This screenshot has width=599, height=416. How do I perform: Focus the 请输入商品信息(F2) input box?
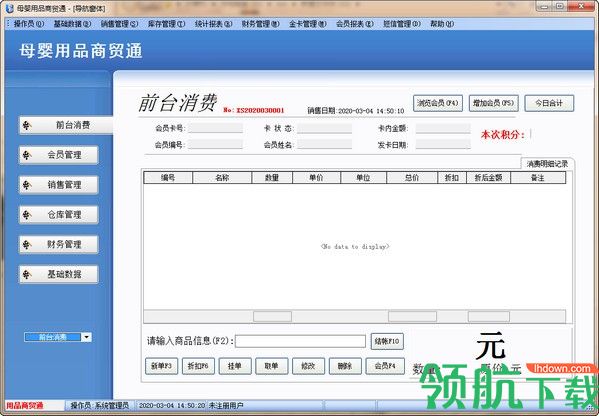tap(300, 341)
